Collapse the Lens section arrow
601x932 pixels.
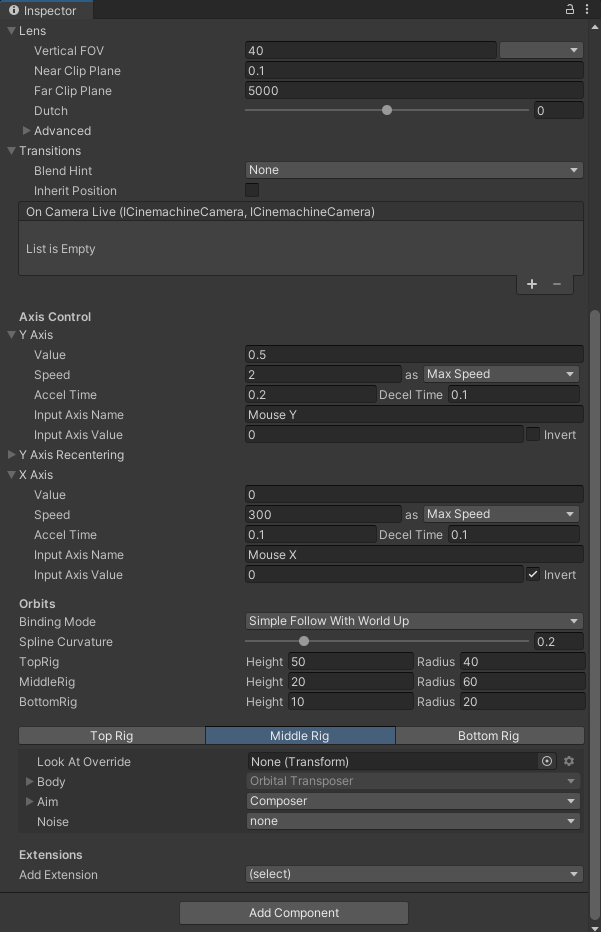12,31
